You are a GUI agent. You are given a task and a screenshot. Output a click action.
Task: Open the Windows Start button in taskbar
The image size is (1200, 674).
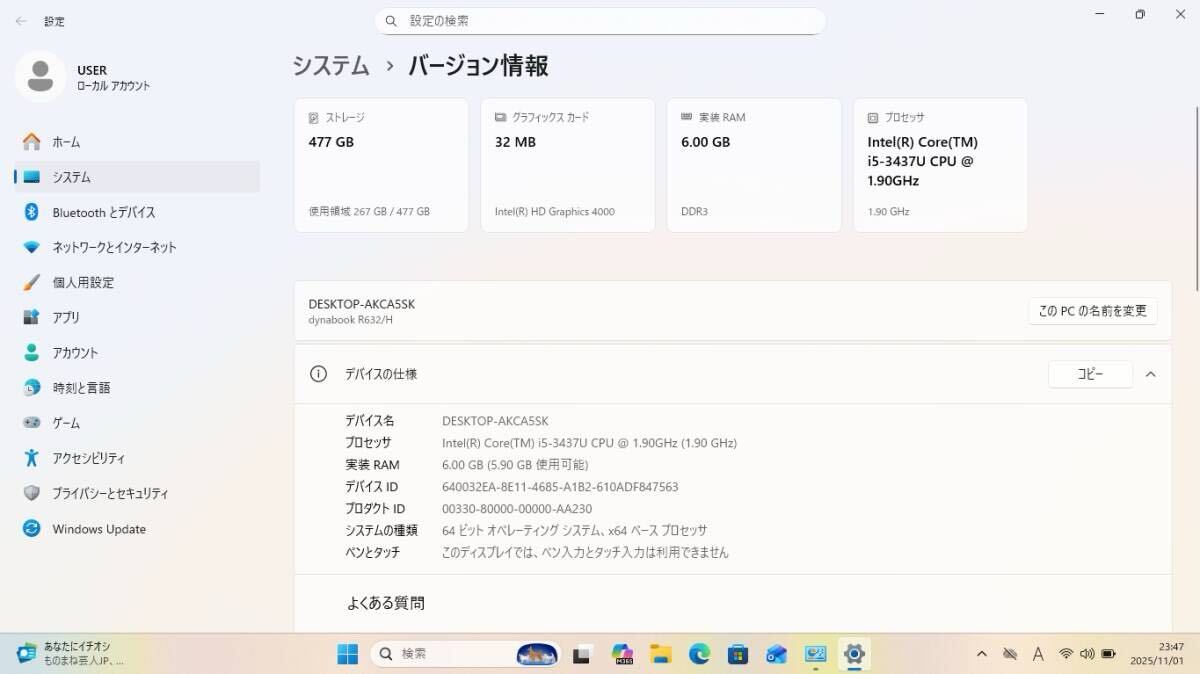347,654
